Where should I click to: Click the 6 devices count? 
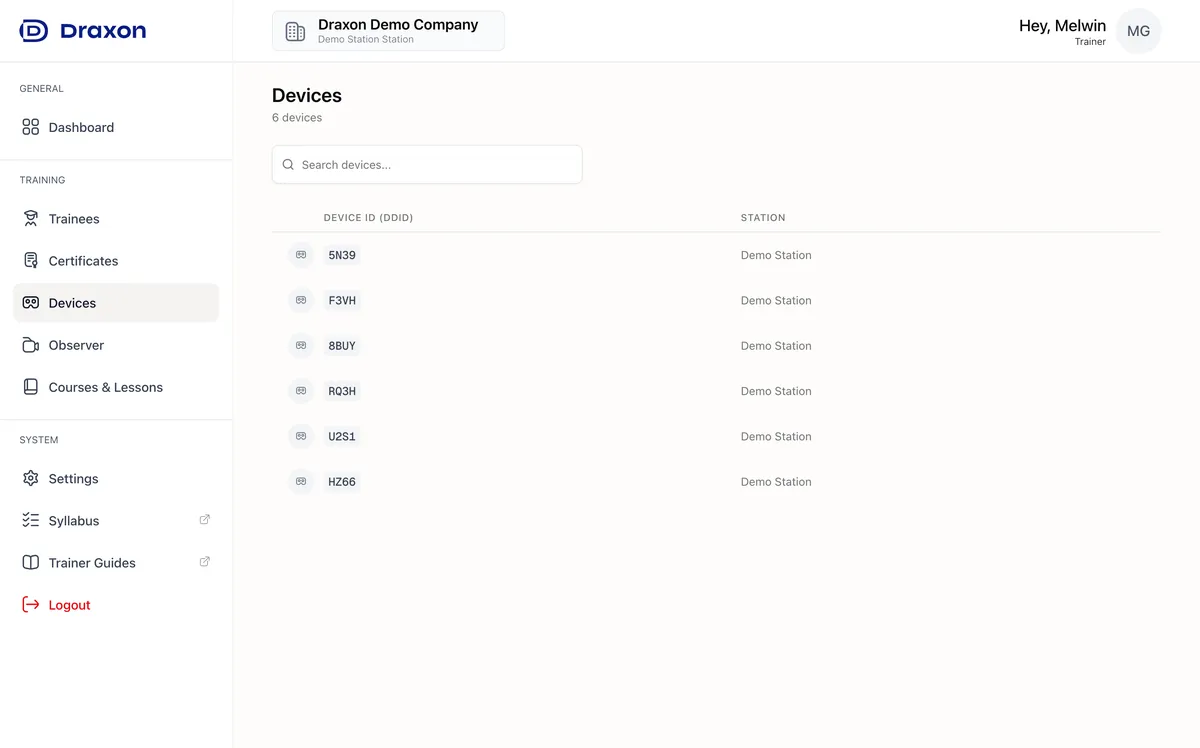297,118
